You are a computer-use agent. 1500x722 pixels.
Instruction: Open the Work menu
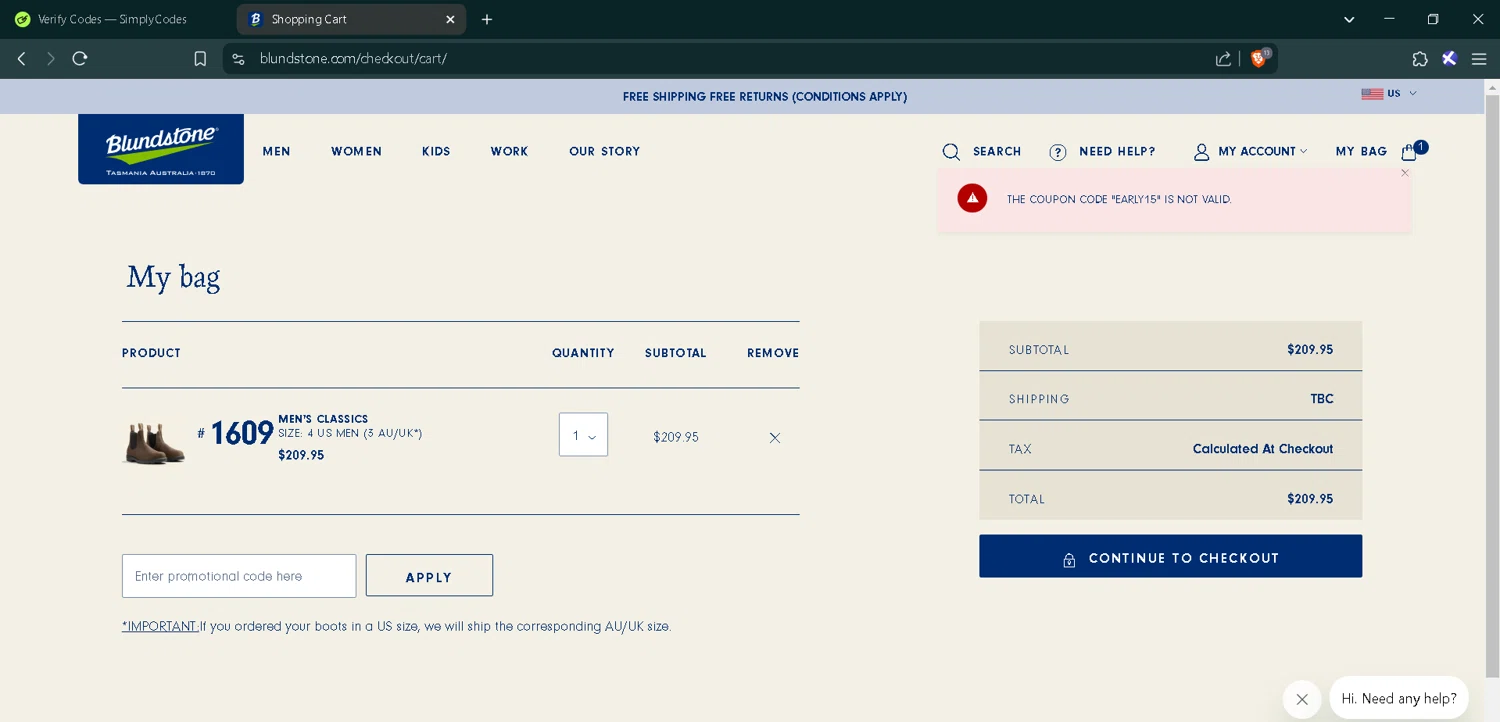tap(509, 152)
